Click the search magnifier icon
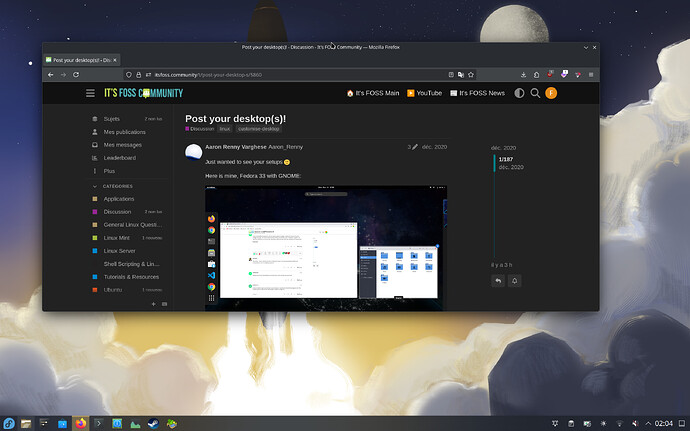The height and width of the screenshot is (431, 690). tap(535, 93)
